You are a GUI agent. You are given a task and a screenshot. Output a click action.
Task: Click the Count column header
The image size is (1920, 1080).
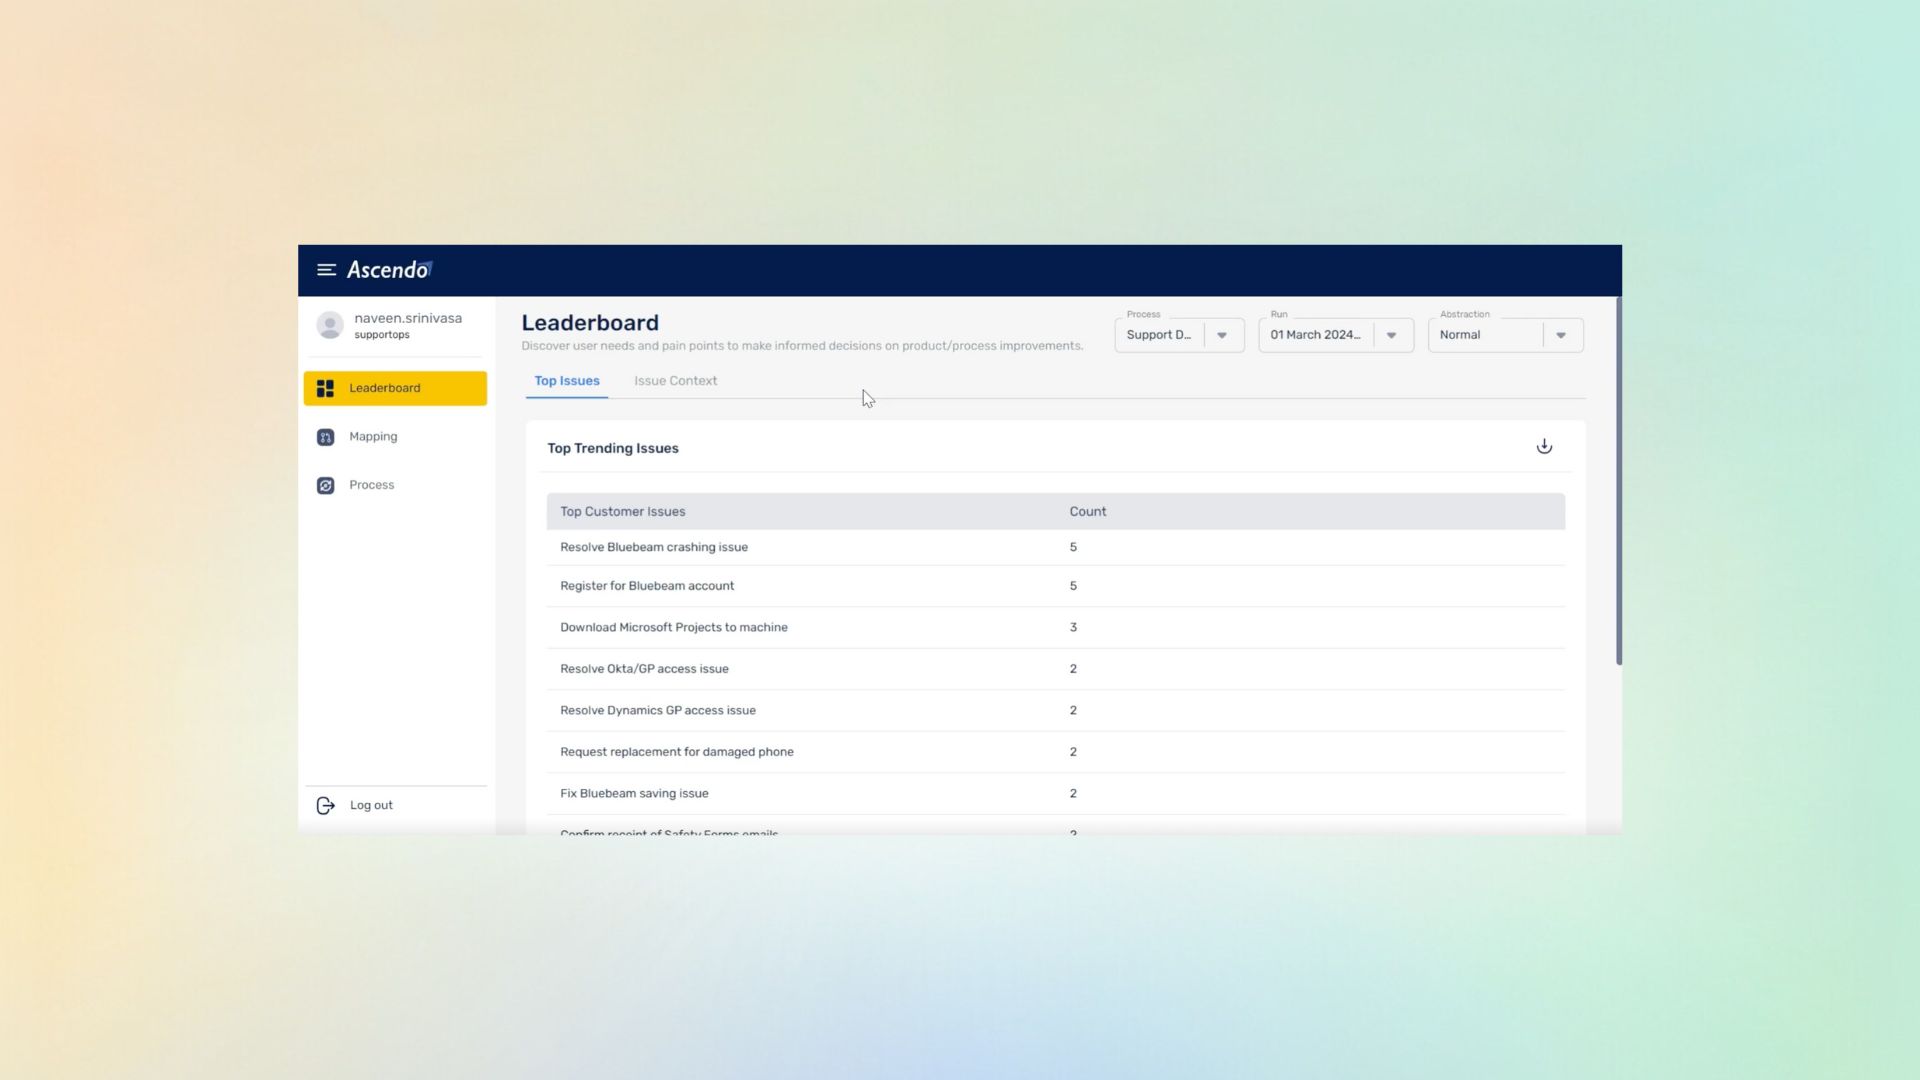point(1088,512)
